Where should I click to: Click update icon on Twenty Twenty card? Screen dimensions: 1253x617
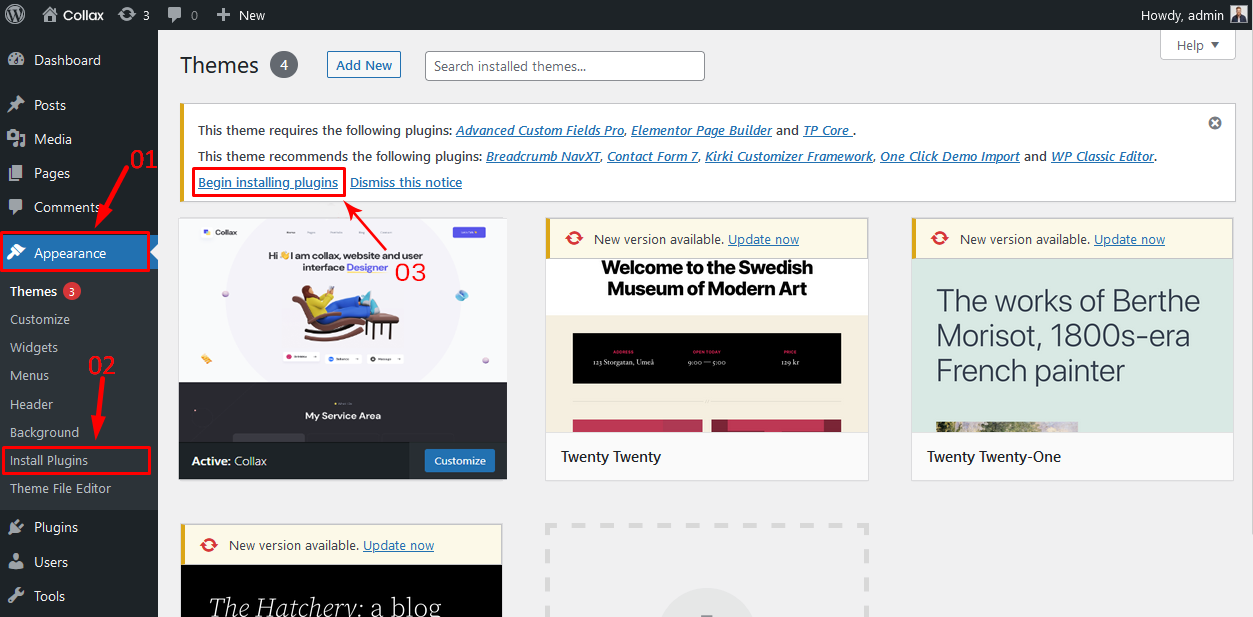click(574, 239)
